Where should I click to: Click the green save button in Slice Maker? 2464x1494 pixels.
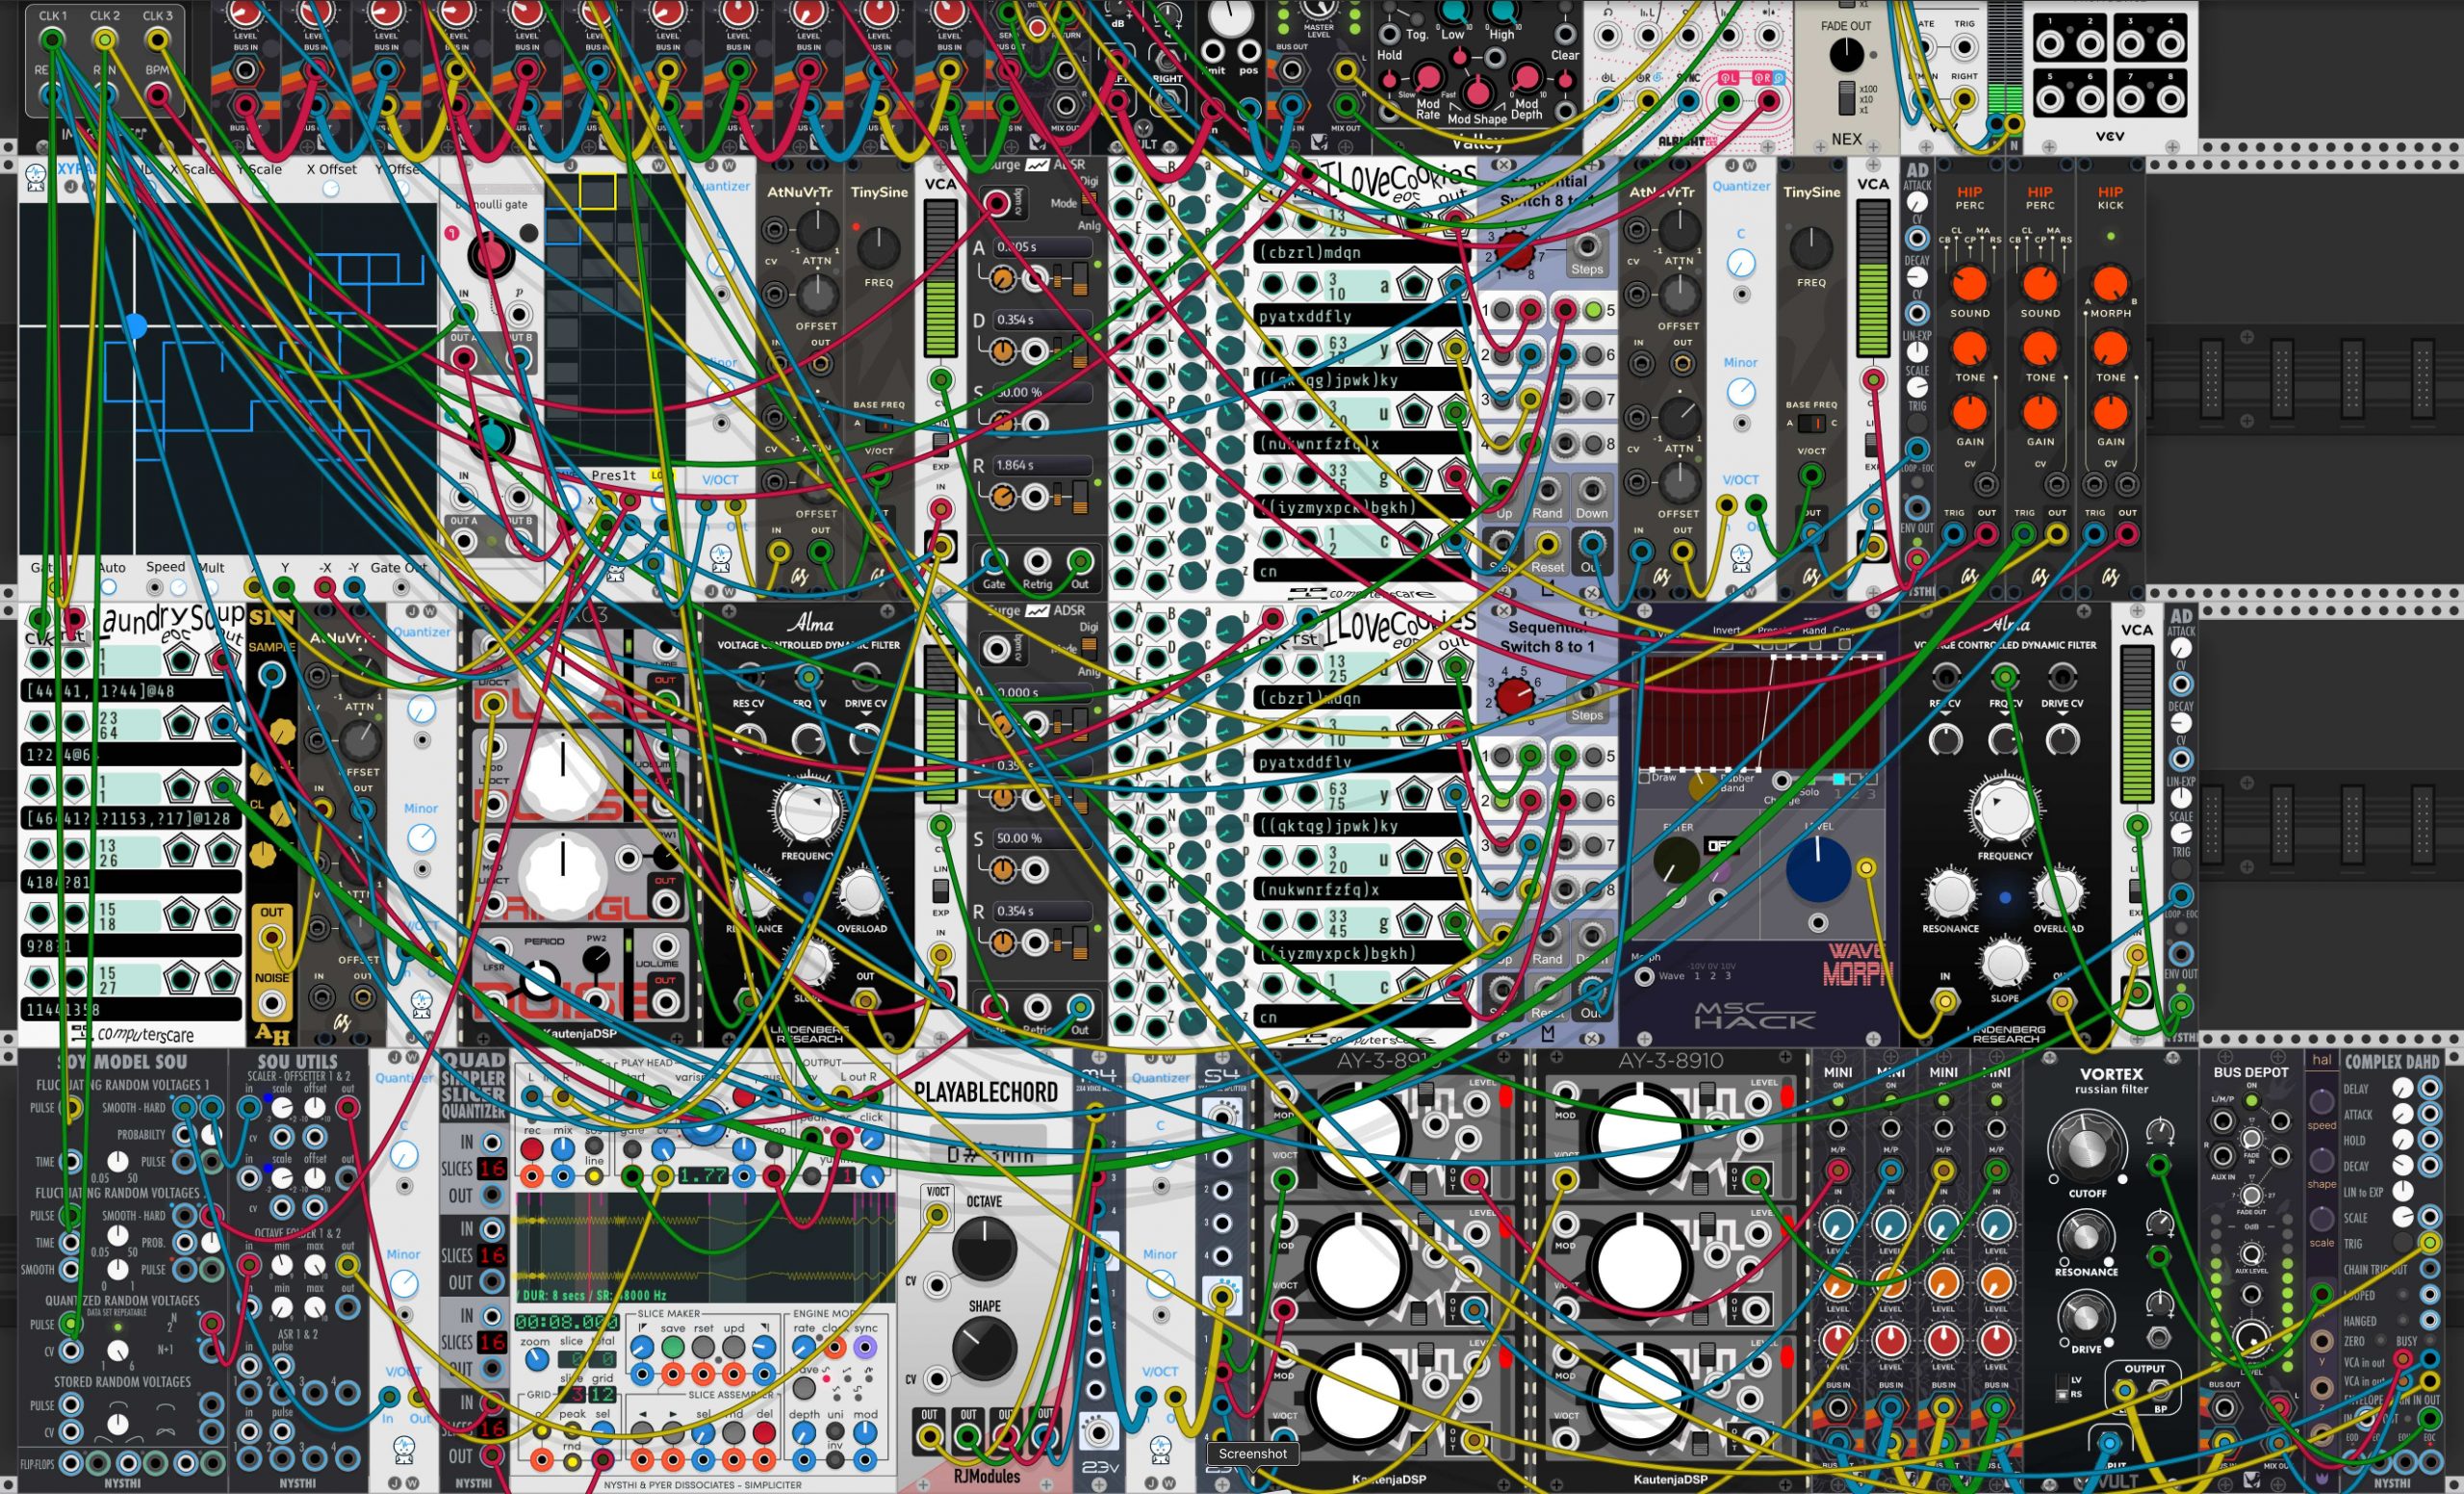pyautogui.click(x=673, y=1348)
